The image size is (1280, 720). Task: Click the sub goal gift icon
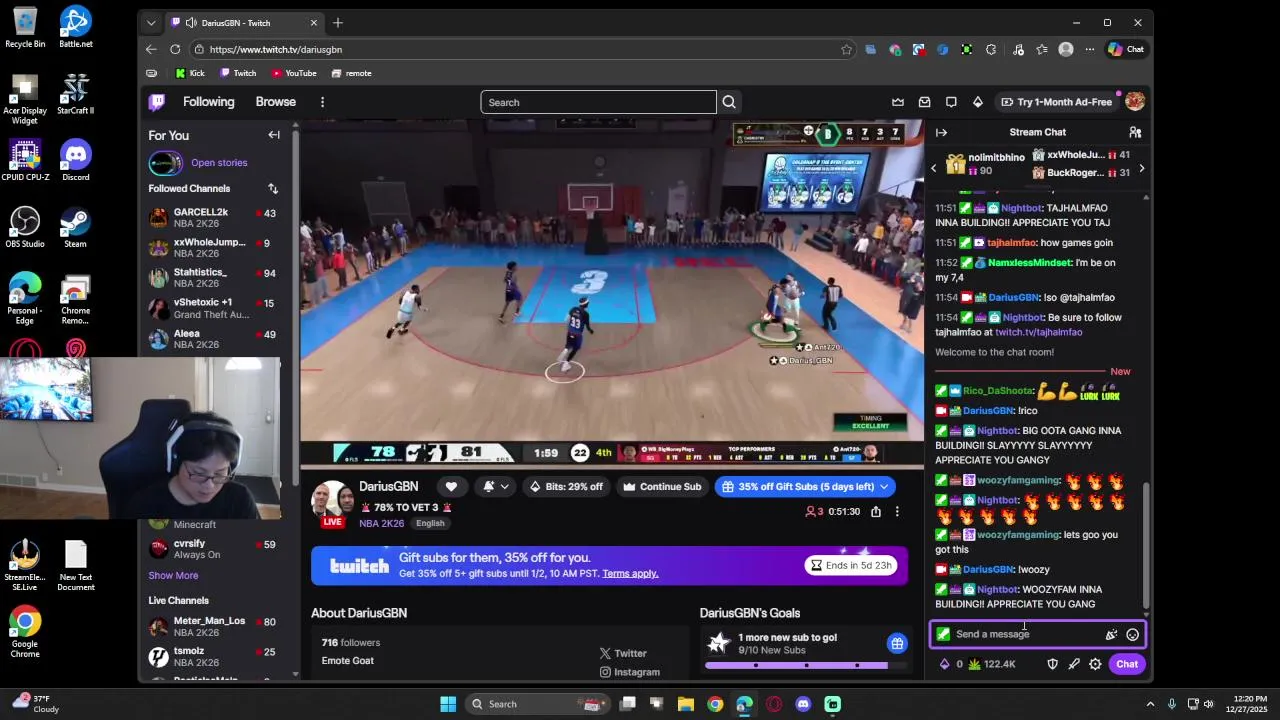click(x=897, y=643)
